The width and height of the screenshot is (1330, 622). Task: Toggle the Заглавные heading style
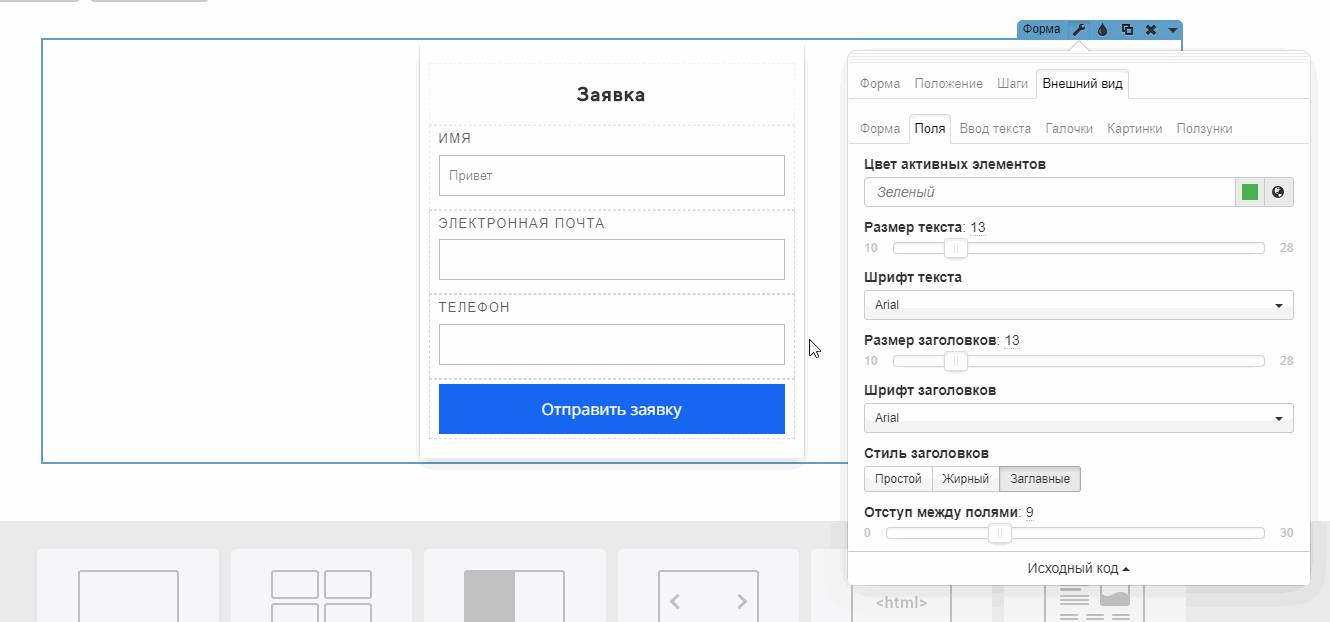(x=1039, y=479)
